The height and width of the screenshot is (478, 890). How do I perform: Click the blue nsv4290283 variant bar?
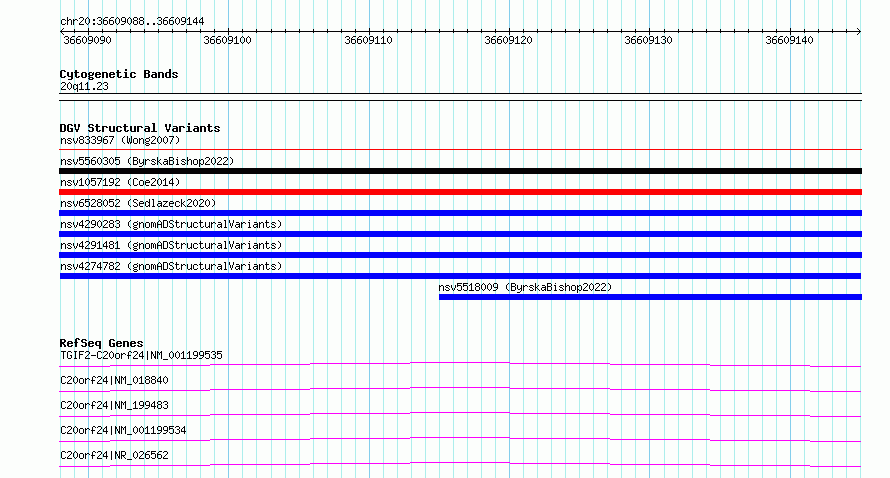coord(460,234)
